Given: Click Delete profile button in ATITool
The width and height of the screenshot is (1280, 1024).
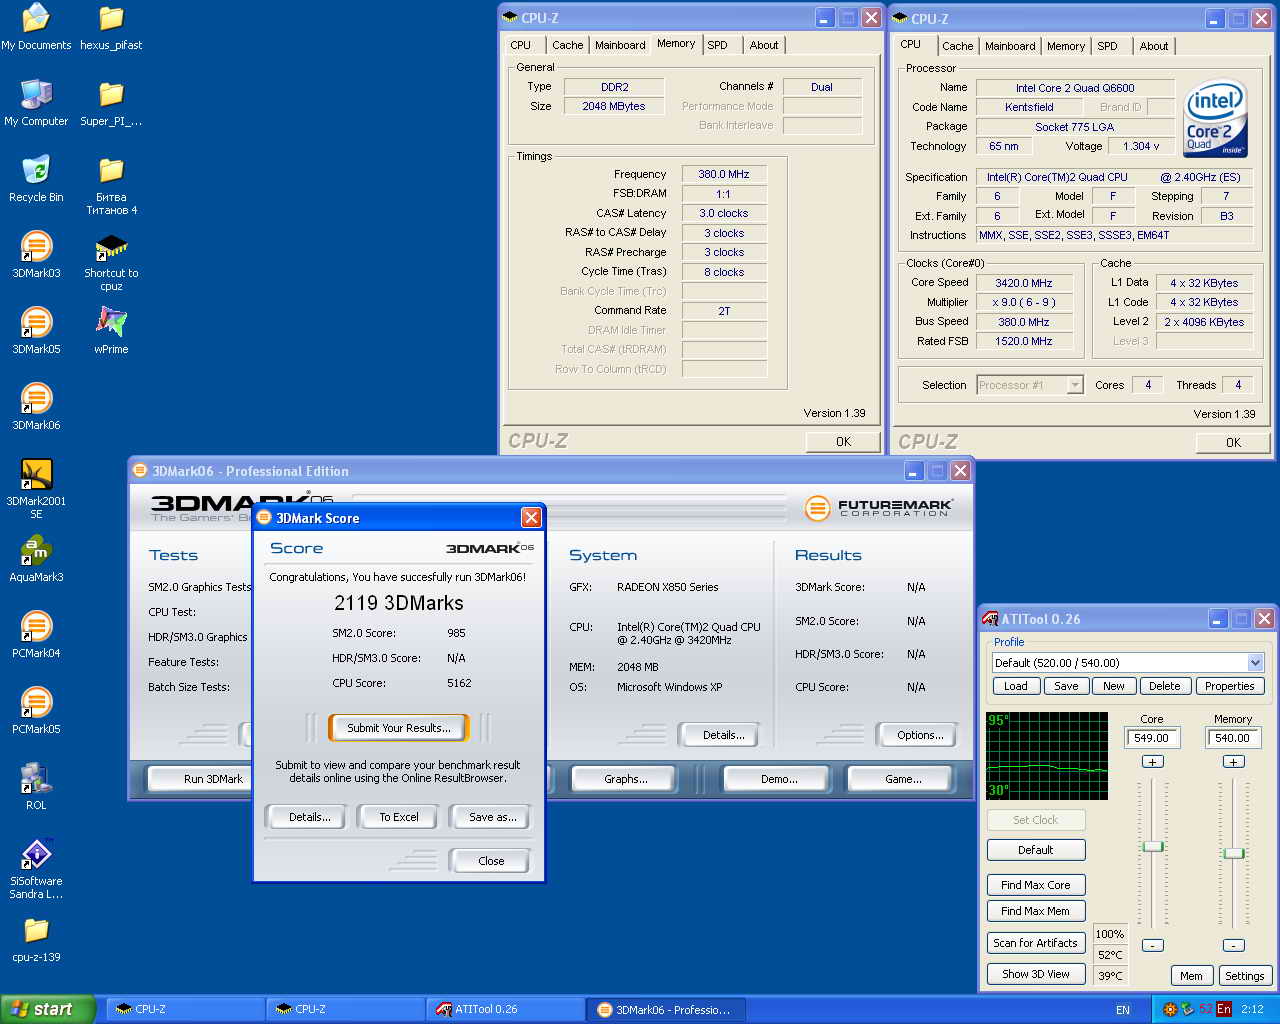Looking at the screenshot, I should 1164,686.
